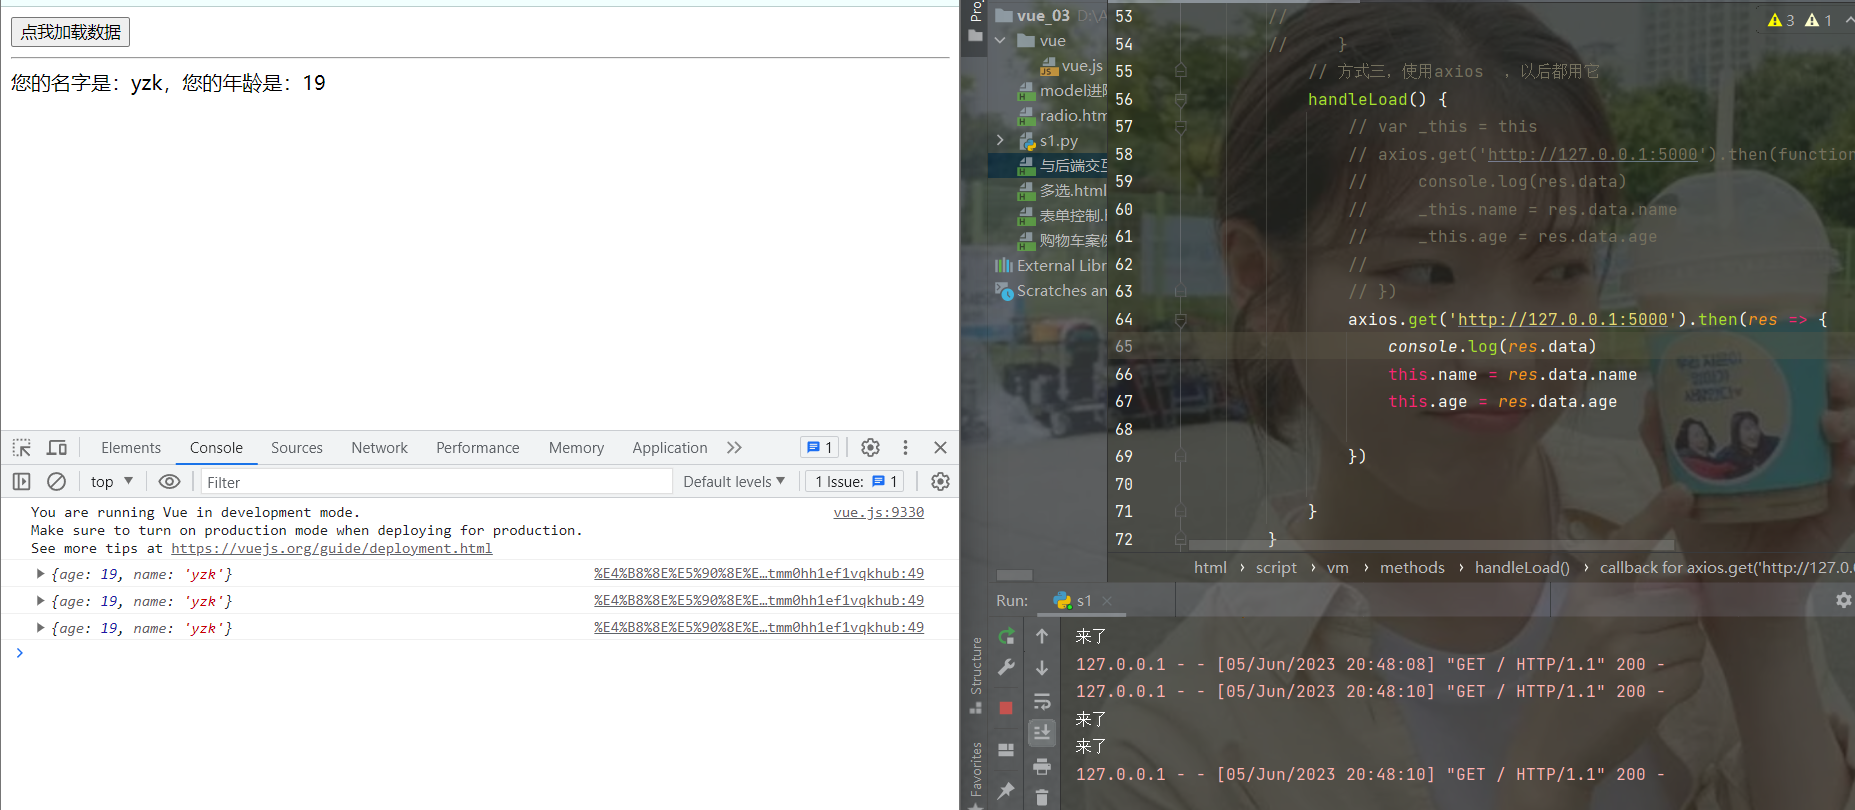This screenshot has height=810, width=1855.
Task: Close the DevTools panel with the X icon
Action: 940,448
